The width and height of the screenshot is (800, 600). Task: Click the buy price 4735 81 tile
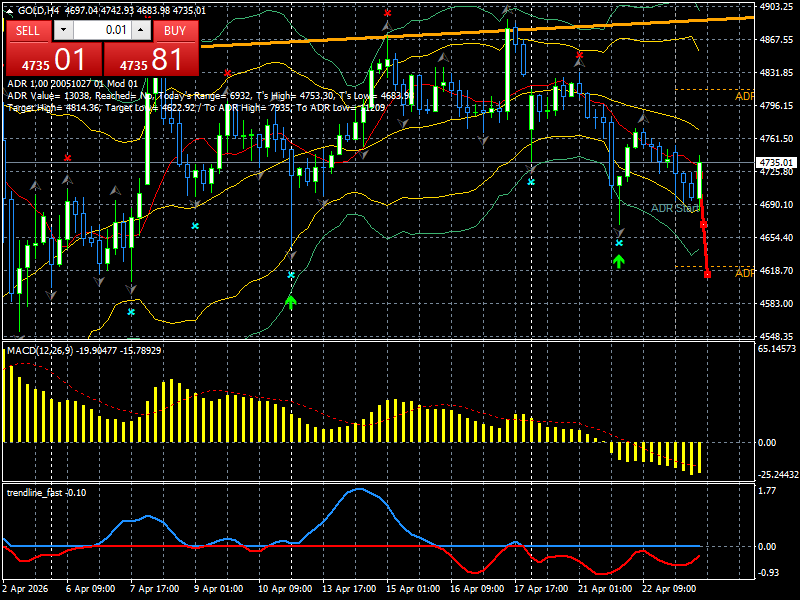coord(152,59)
